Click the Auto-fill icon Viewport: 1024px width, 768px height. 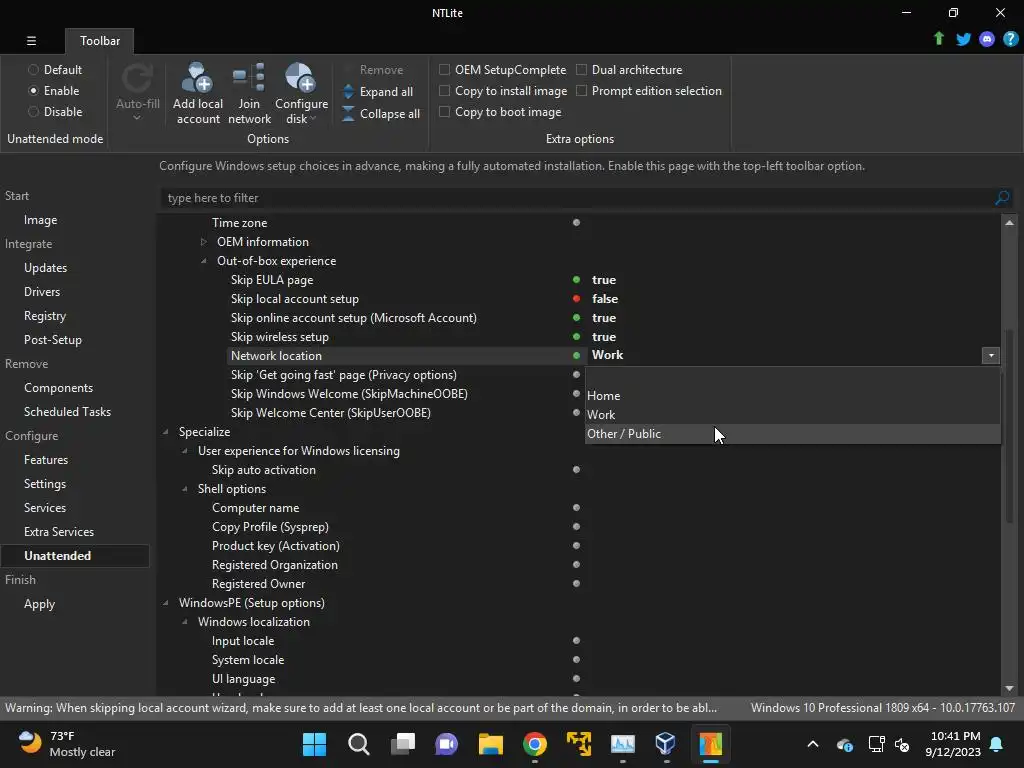pos(137,78)
